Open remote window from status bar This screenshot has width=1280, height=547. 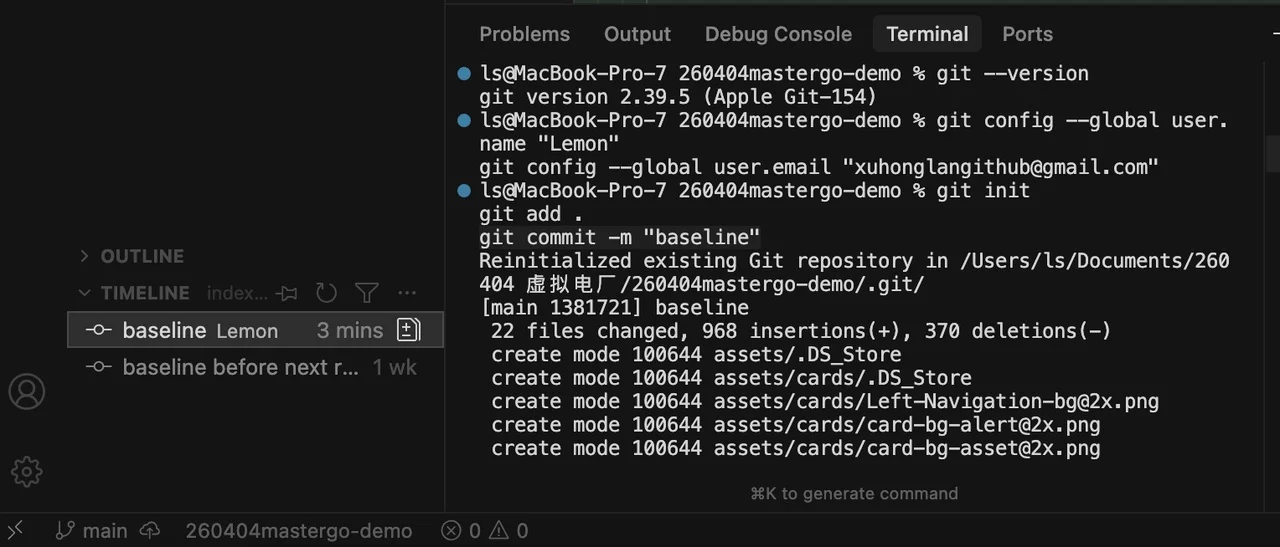15,530
